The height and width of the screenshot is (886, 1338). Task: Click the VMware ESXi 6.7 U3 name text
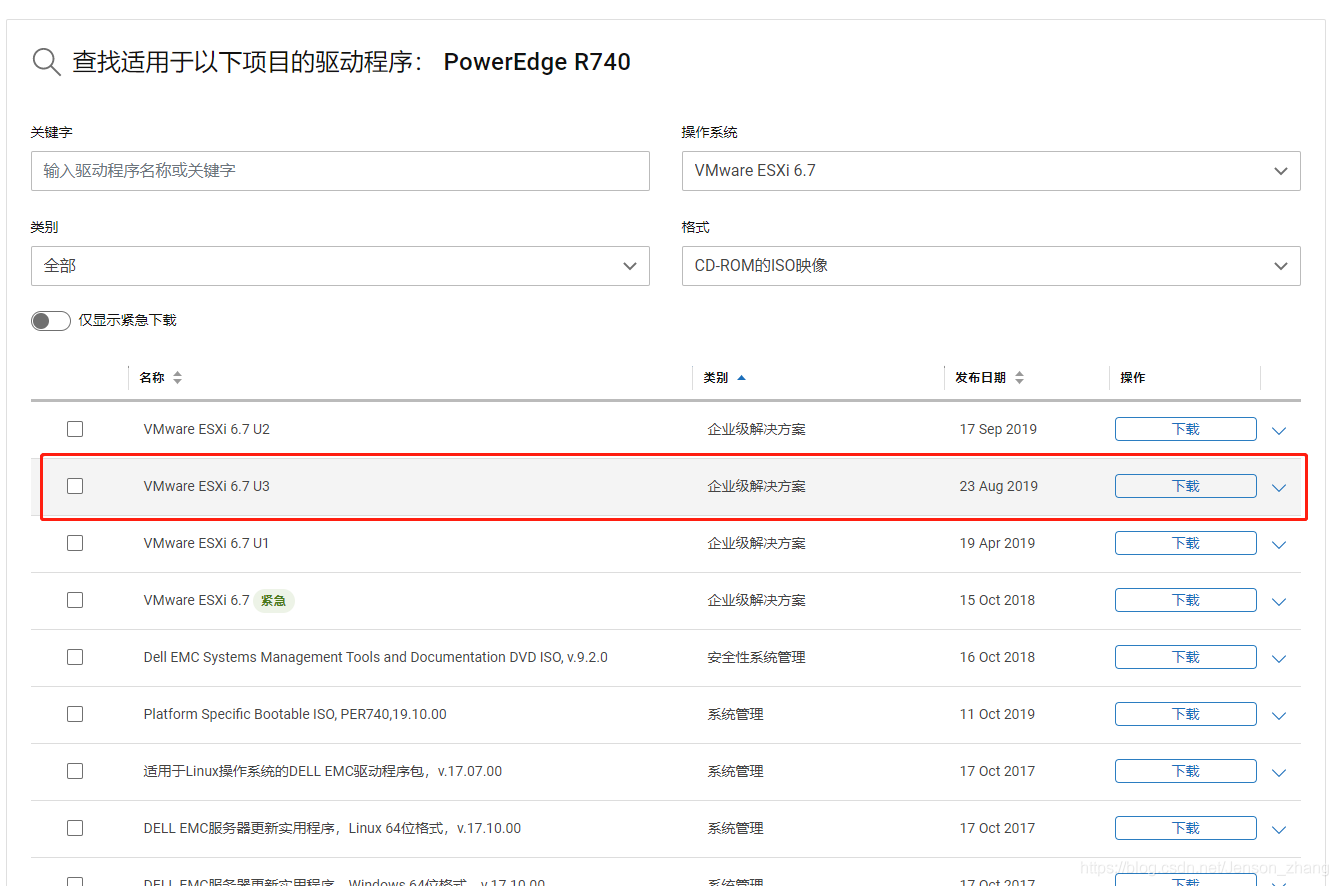coord(207,486)
